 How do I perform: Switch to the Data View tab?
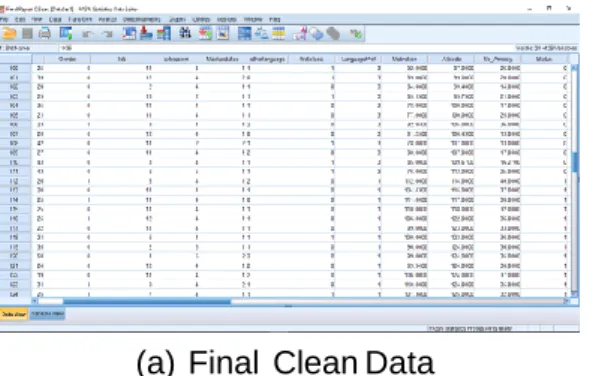coord(14,314)
